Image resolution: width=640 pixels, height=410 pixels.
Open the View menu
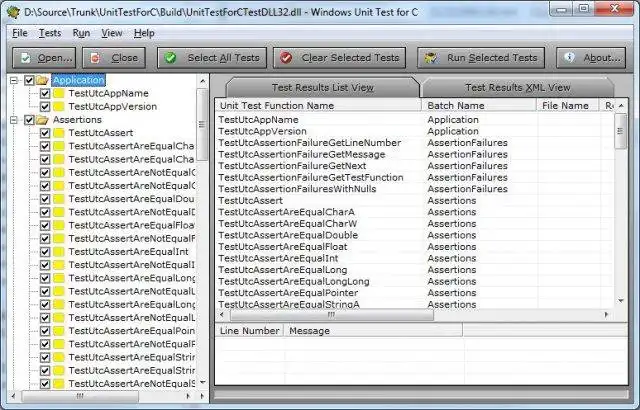click(x=112, y=33)
